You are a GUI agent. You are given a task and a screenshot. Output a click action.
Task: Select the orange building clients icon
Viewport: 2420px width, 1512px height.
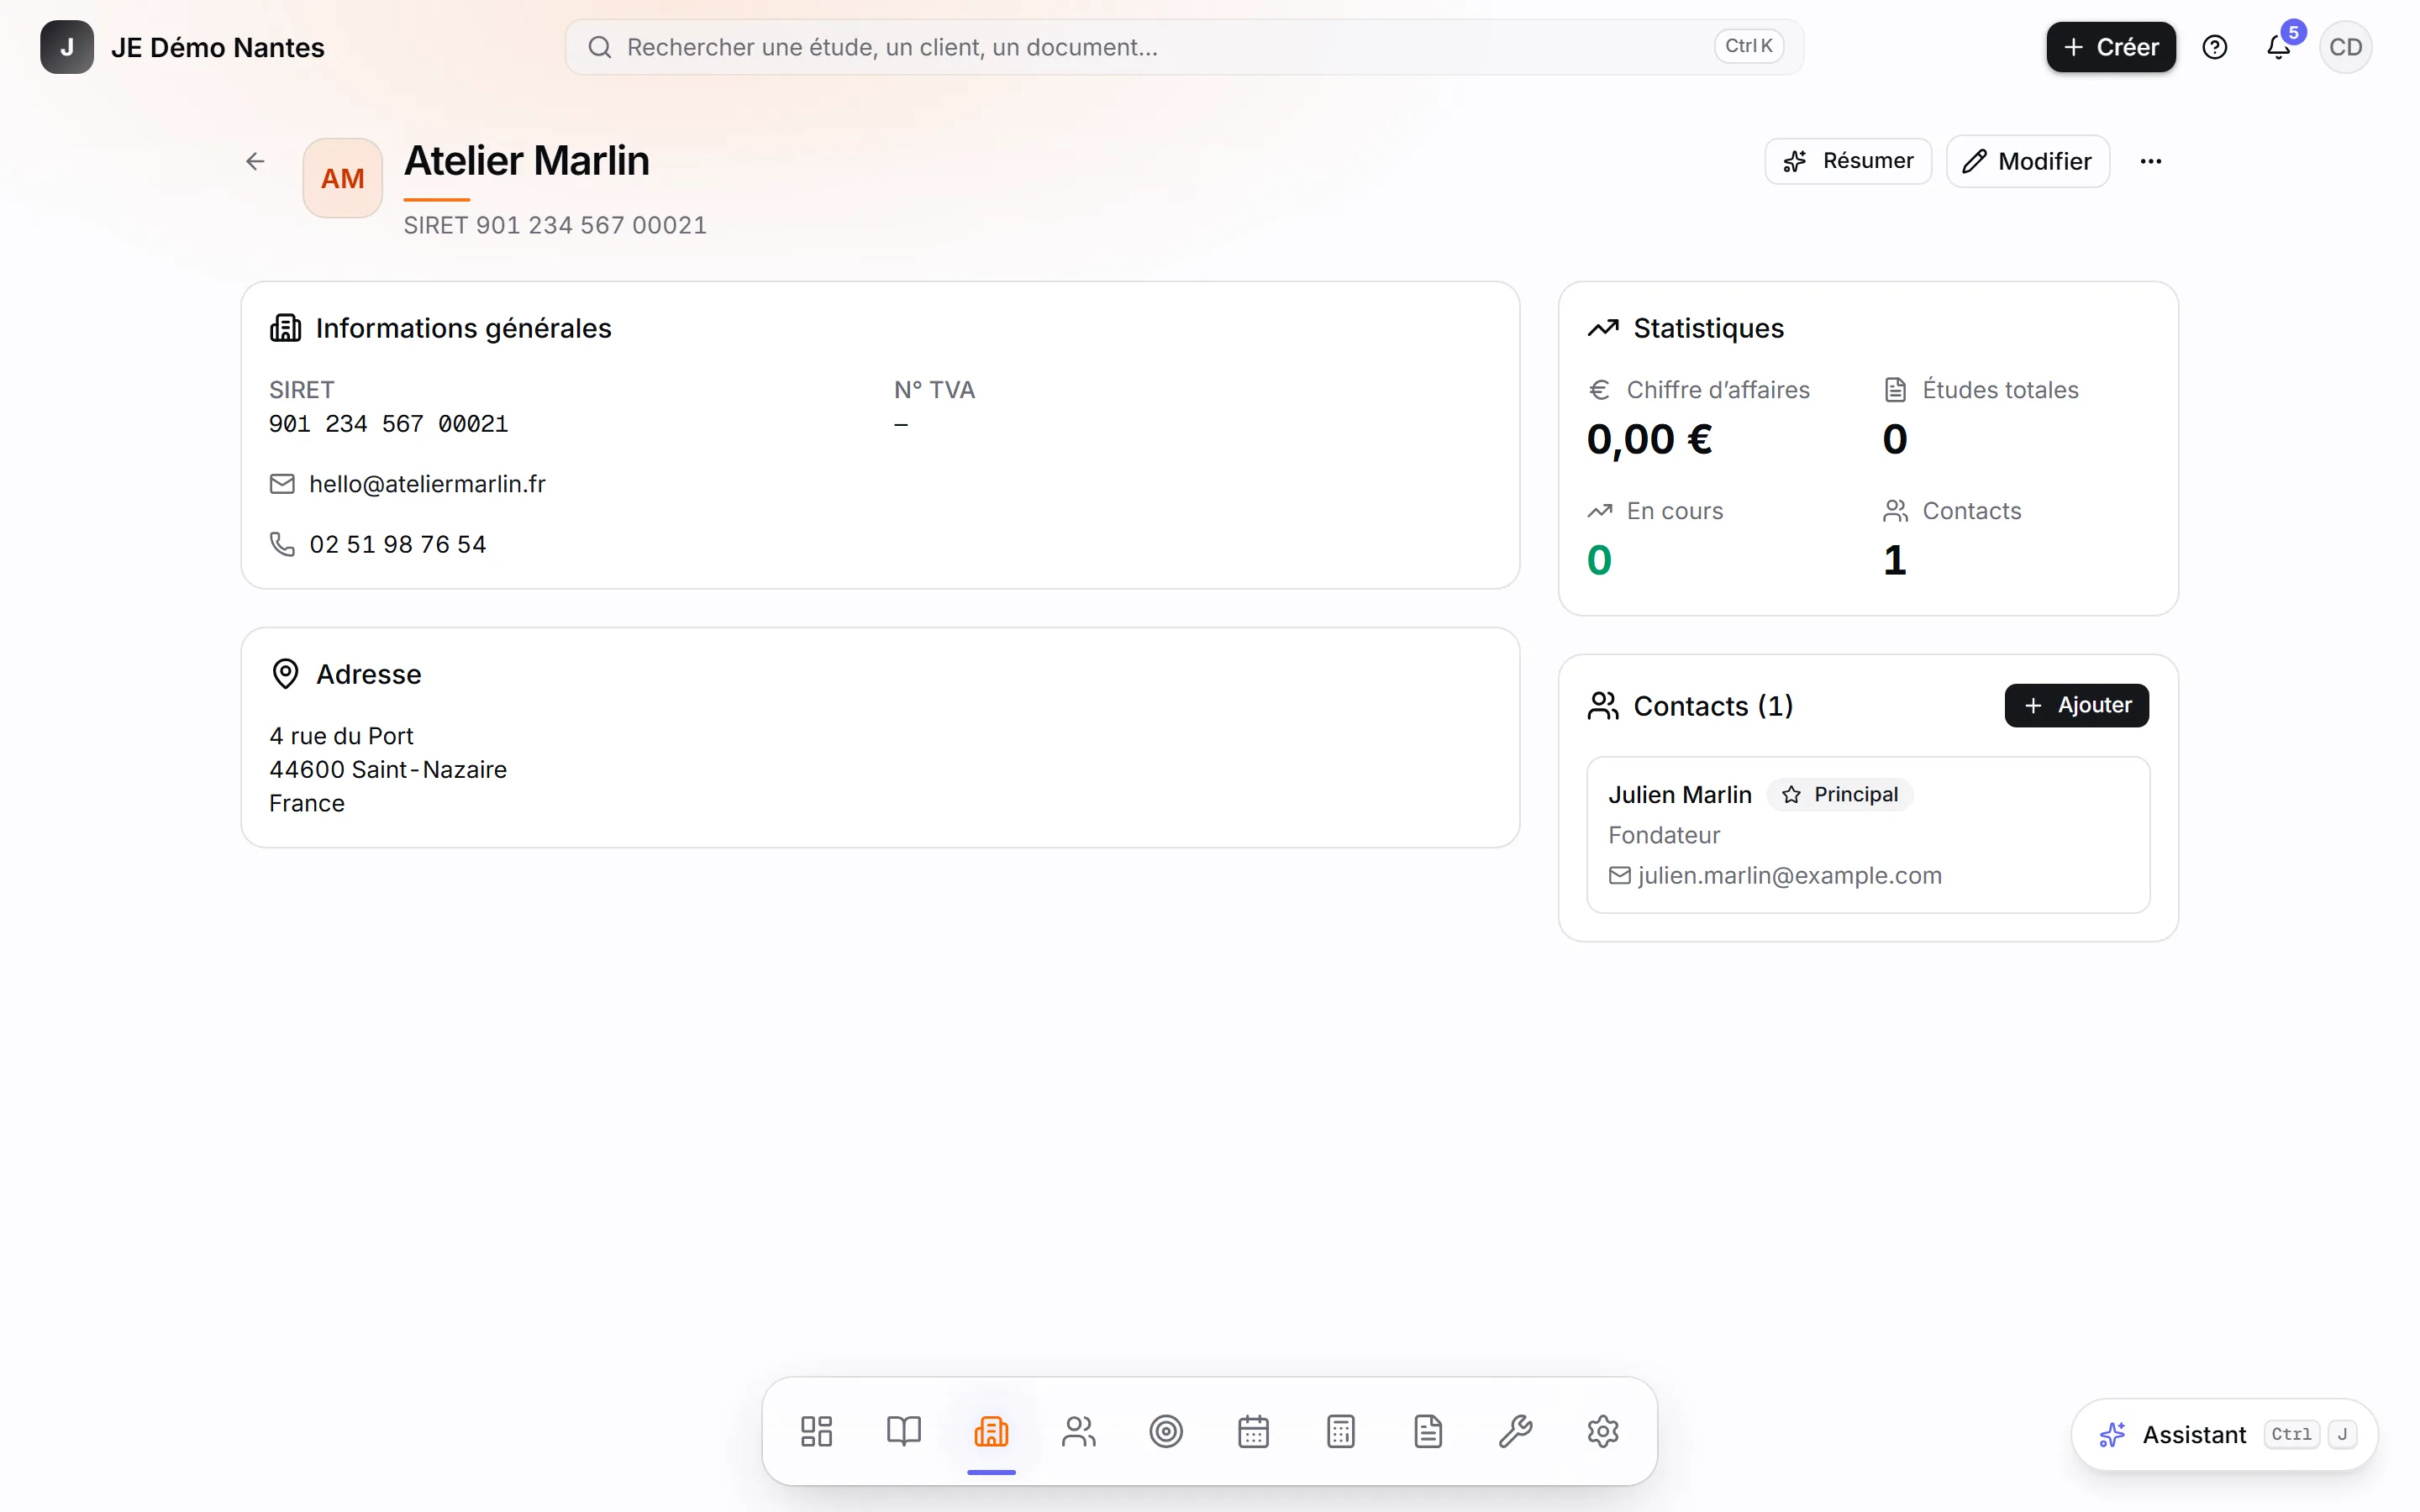coord(991,1431)
